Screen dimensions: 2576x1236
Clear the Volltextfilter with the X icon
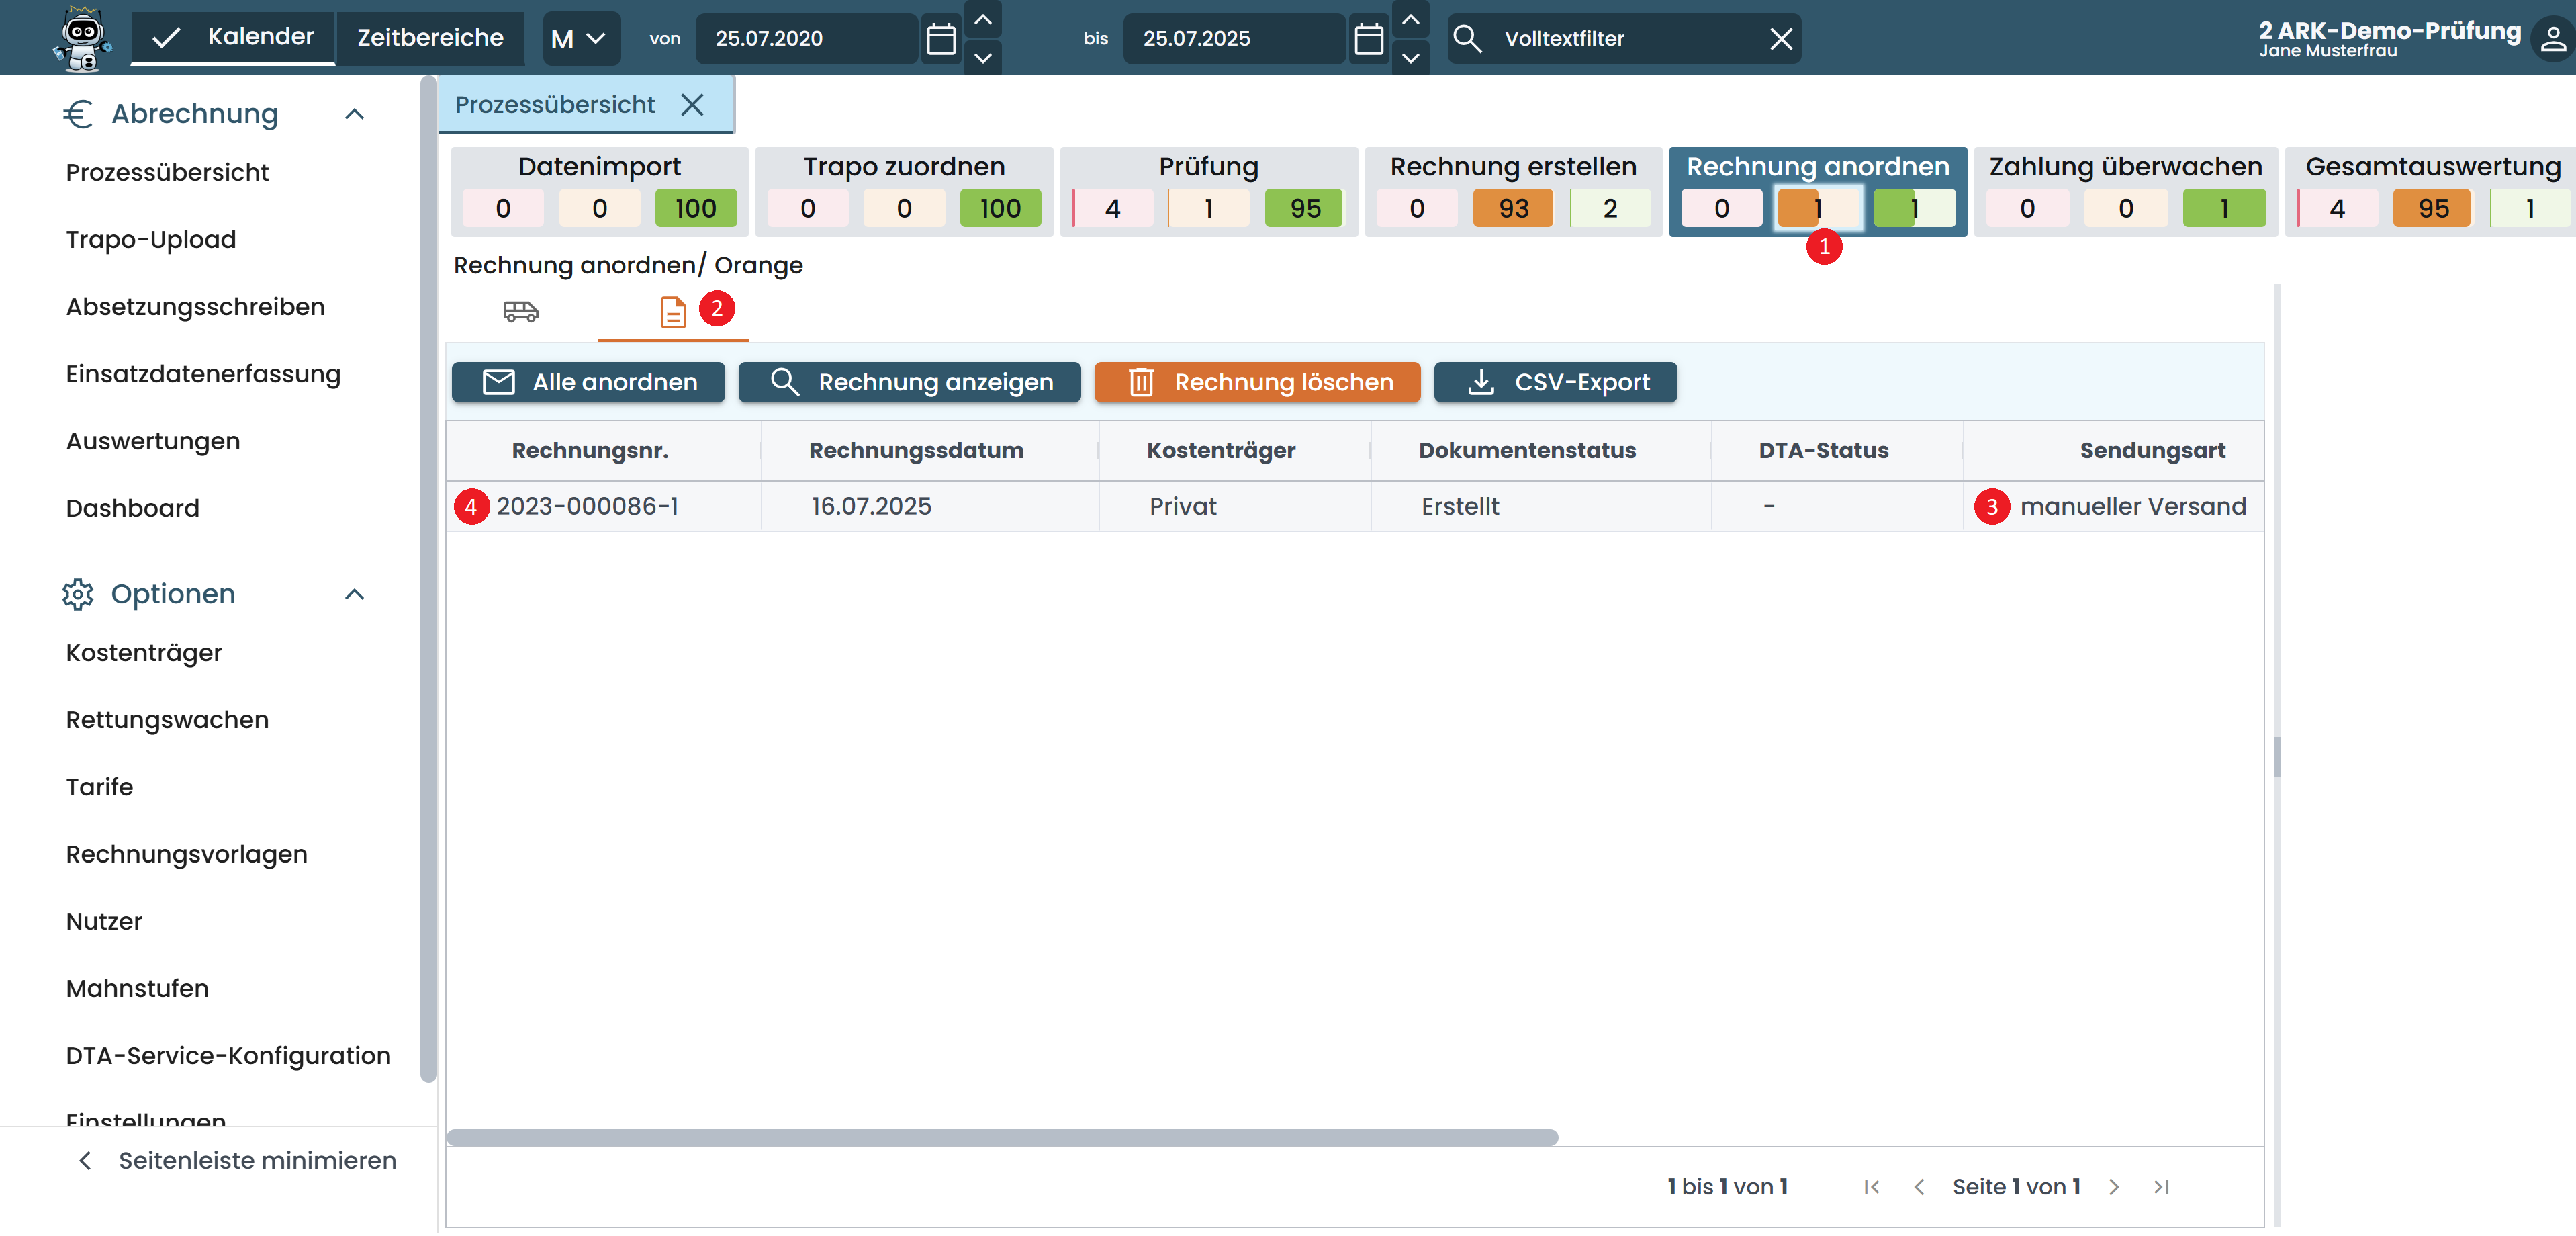[x=1780, y=39]
